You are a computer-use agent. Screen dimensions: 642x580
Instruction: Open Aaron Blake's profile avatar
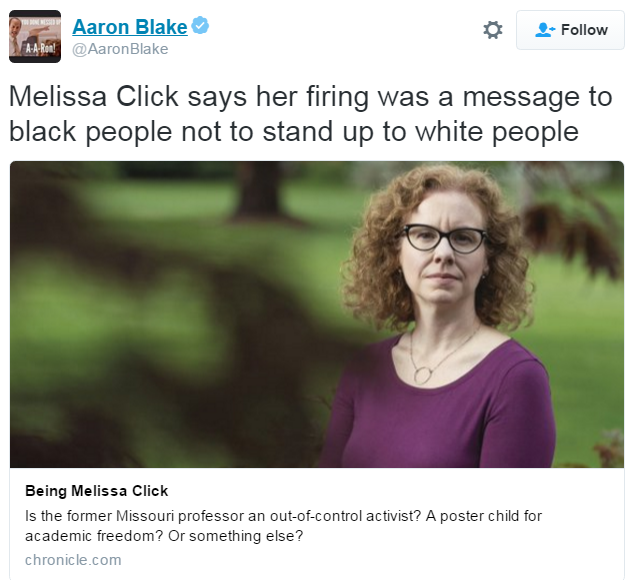click(x=35, y=36)
